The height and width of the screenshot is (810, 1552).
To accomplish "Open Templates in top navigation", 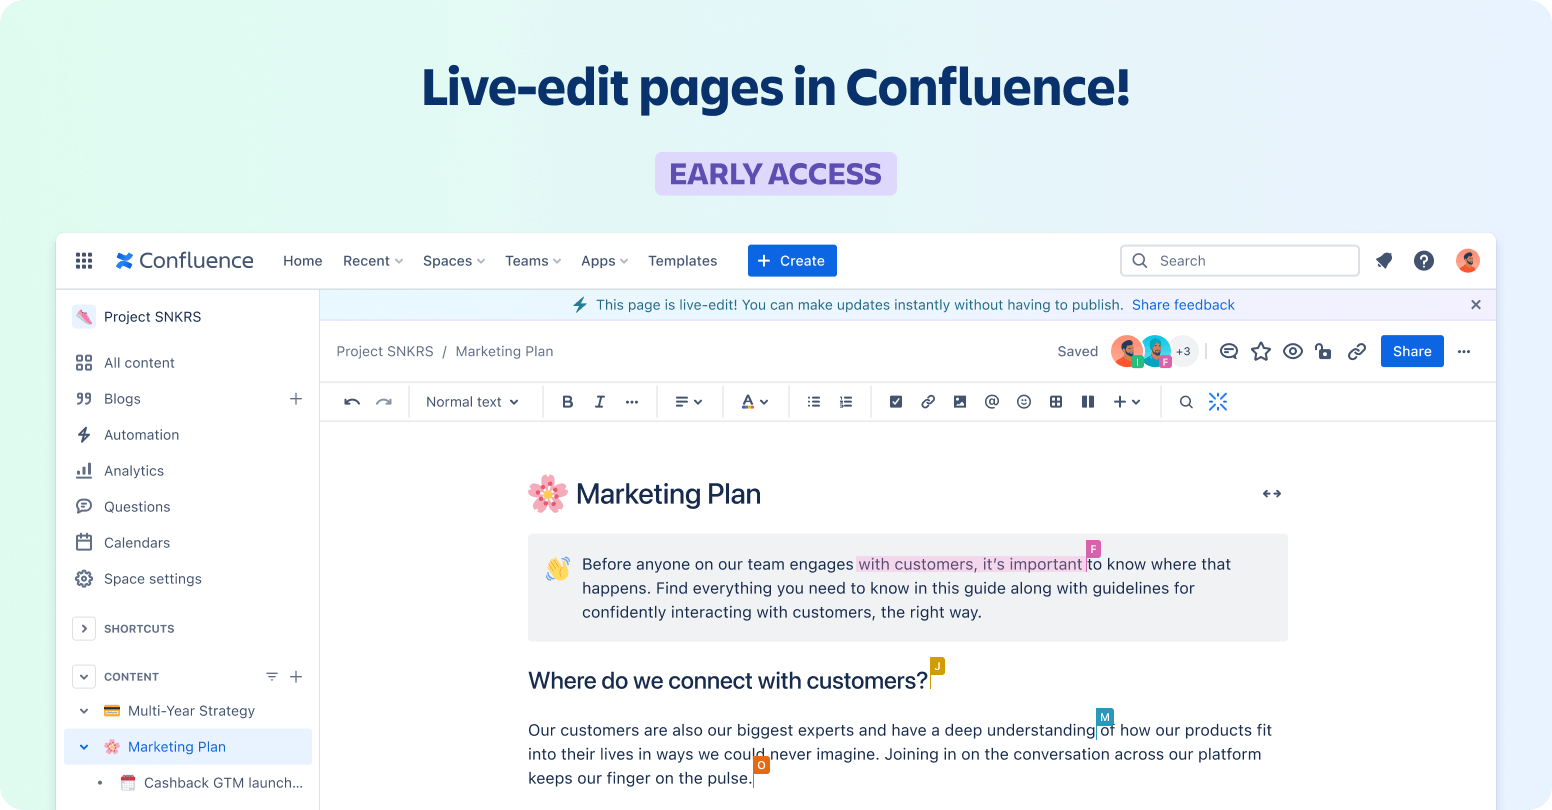I will pyautogui.click(x=682, y=261).
